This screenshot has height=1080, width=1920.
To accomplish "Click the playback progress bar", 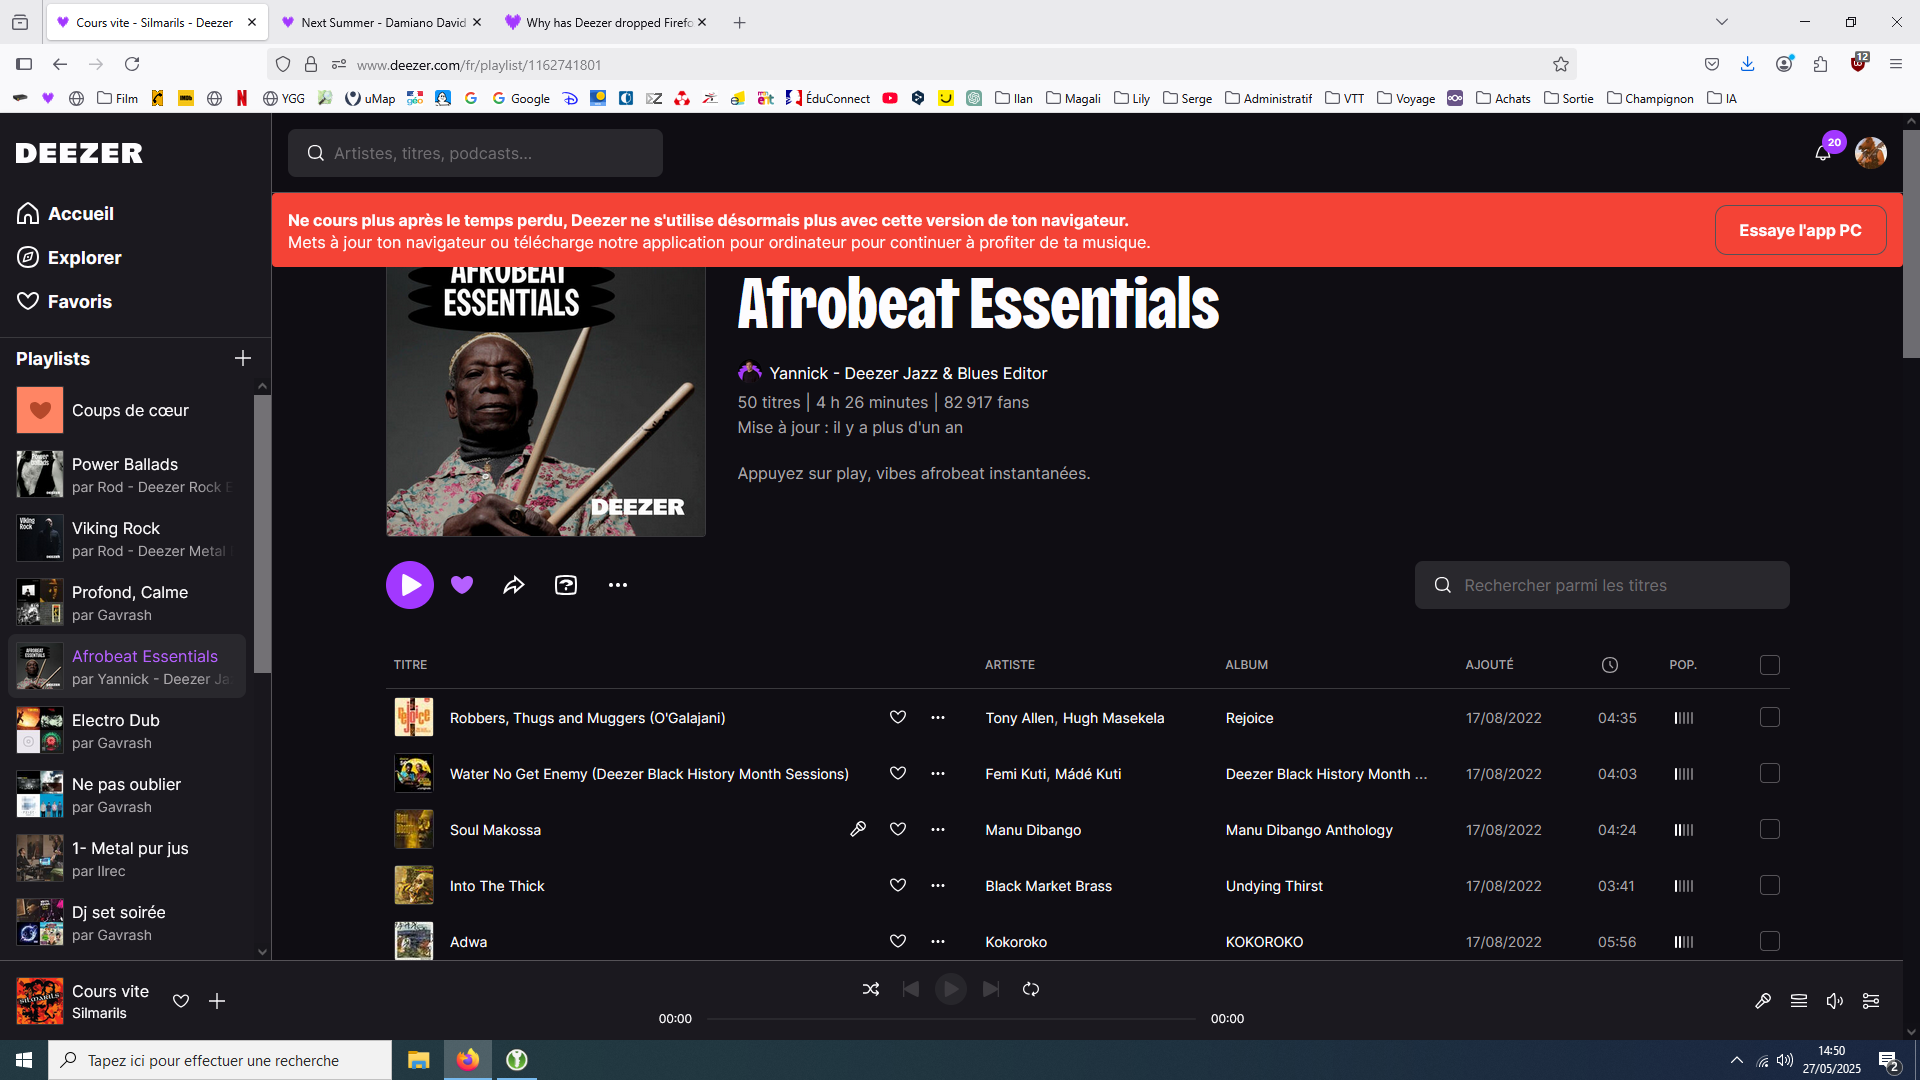I will point(951,1019).
